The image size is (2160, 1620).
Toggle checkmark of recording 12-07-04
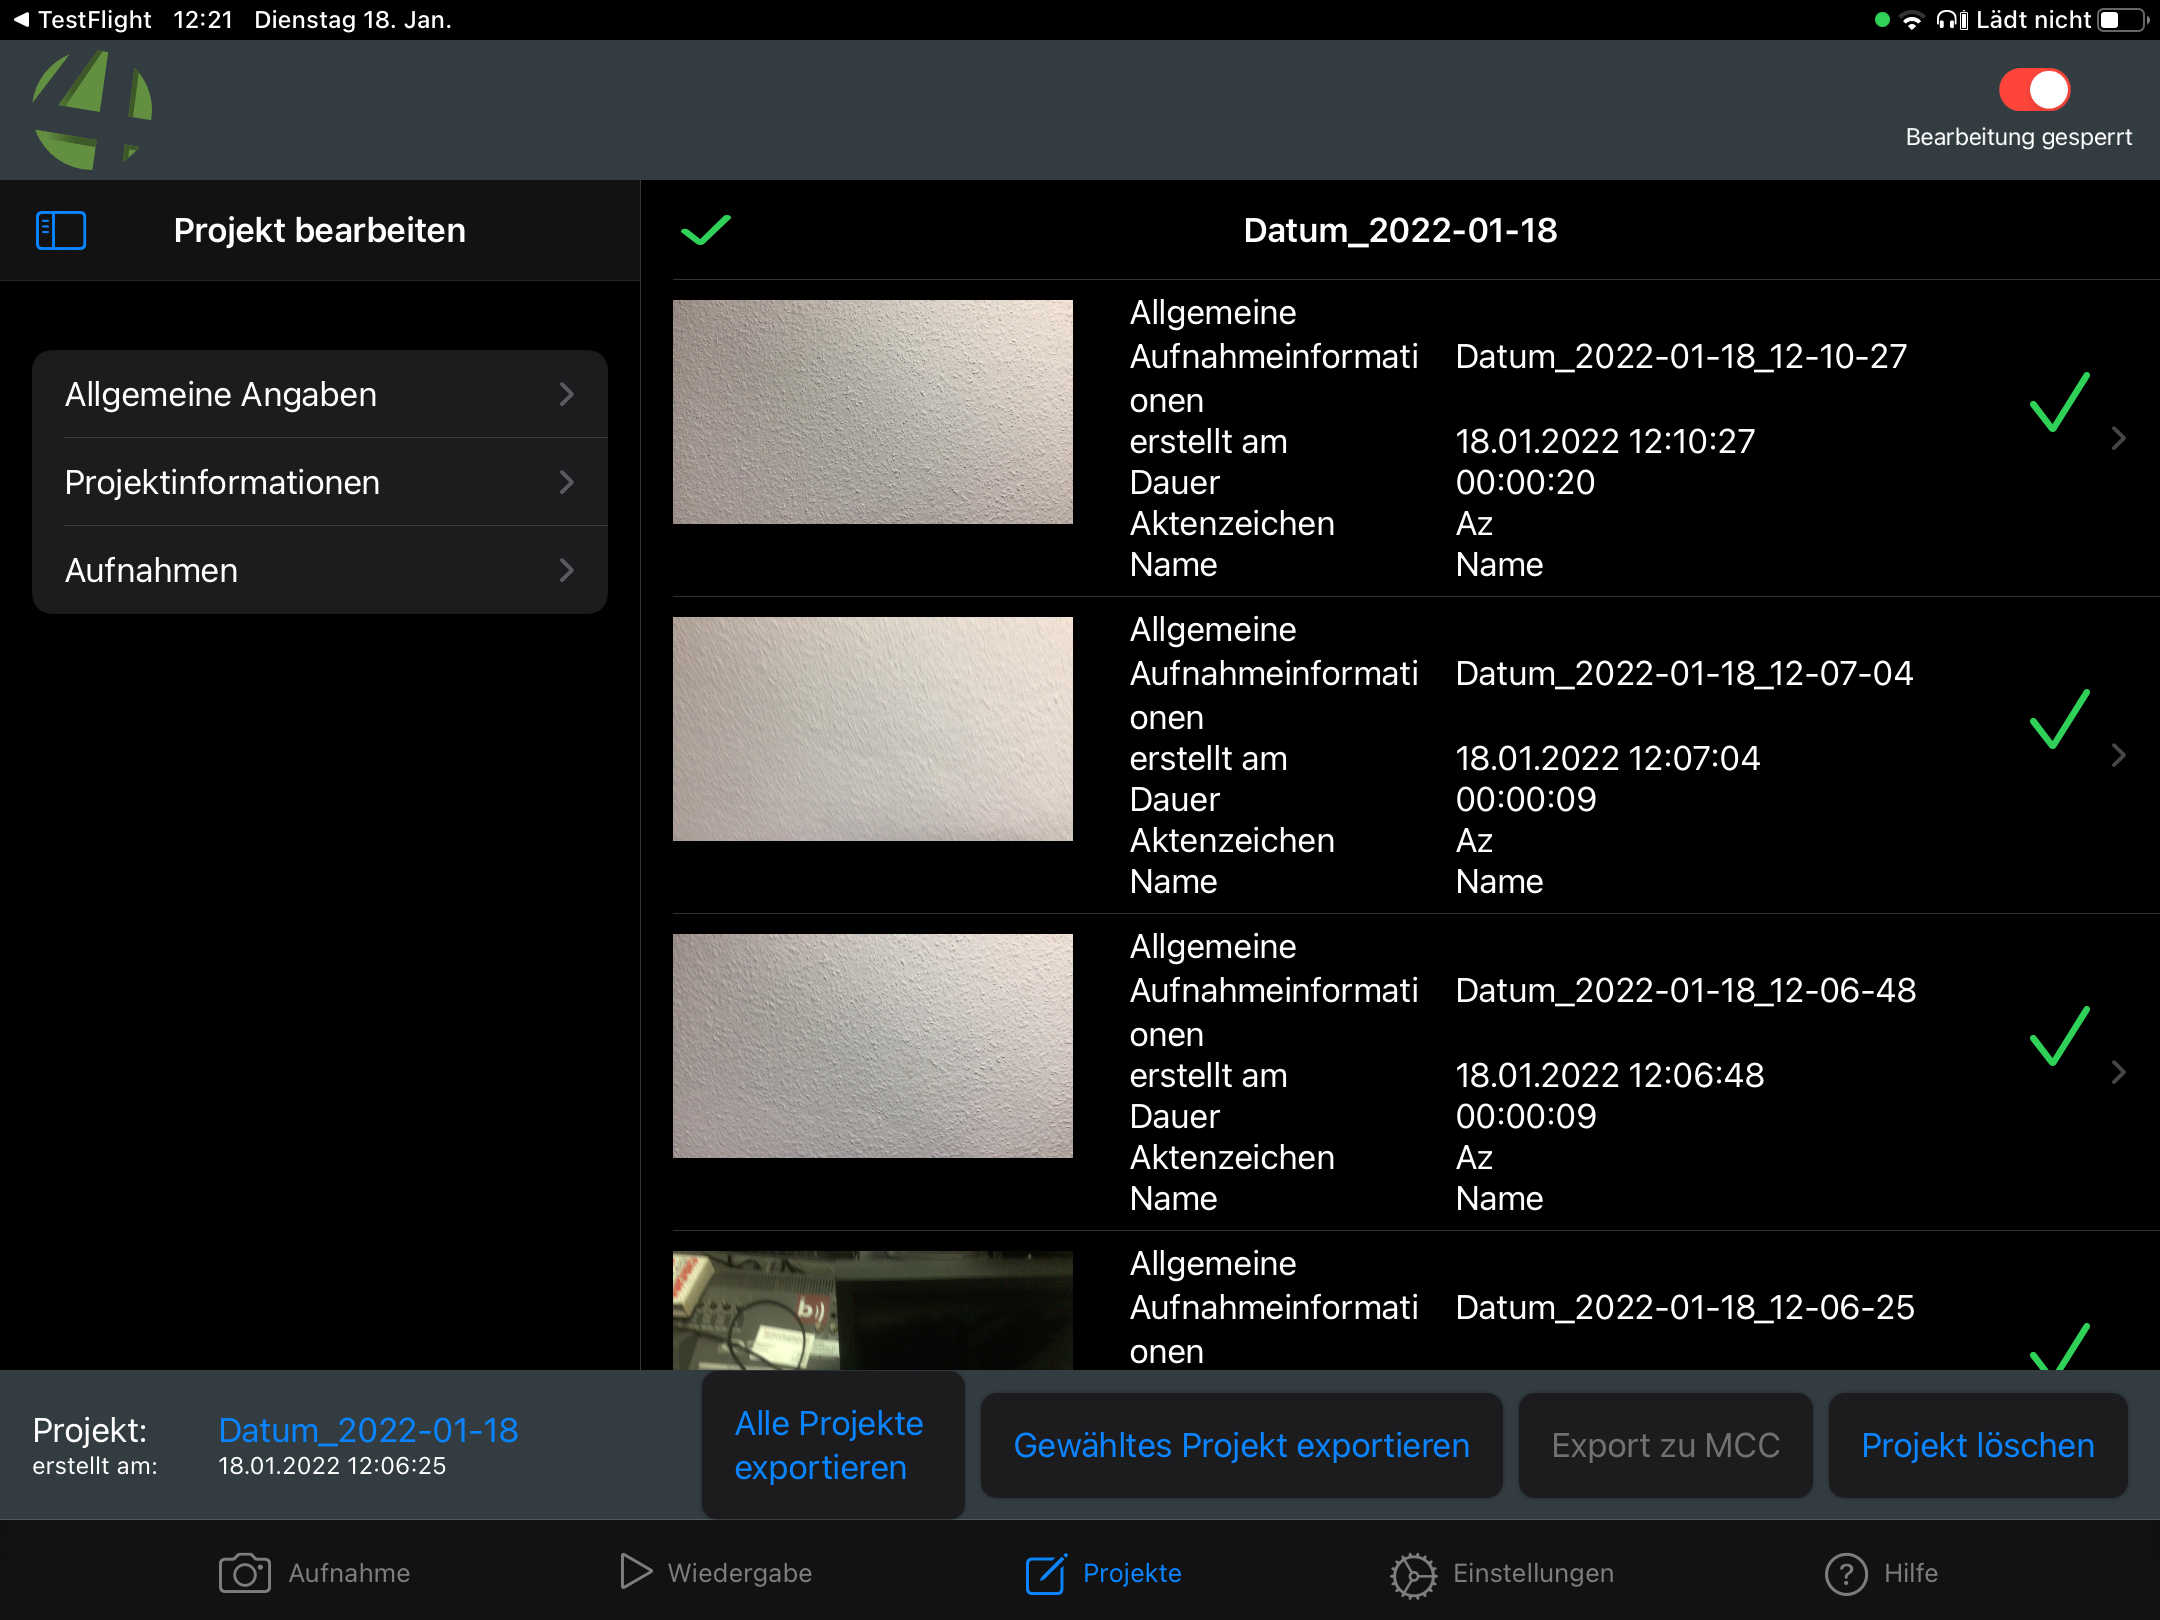[x=2059, y=719]
